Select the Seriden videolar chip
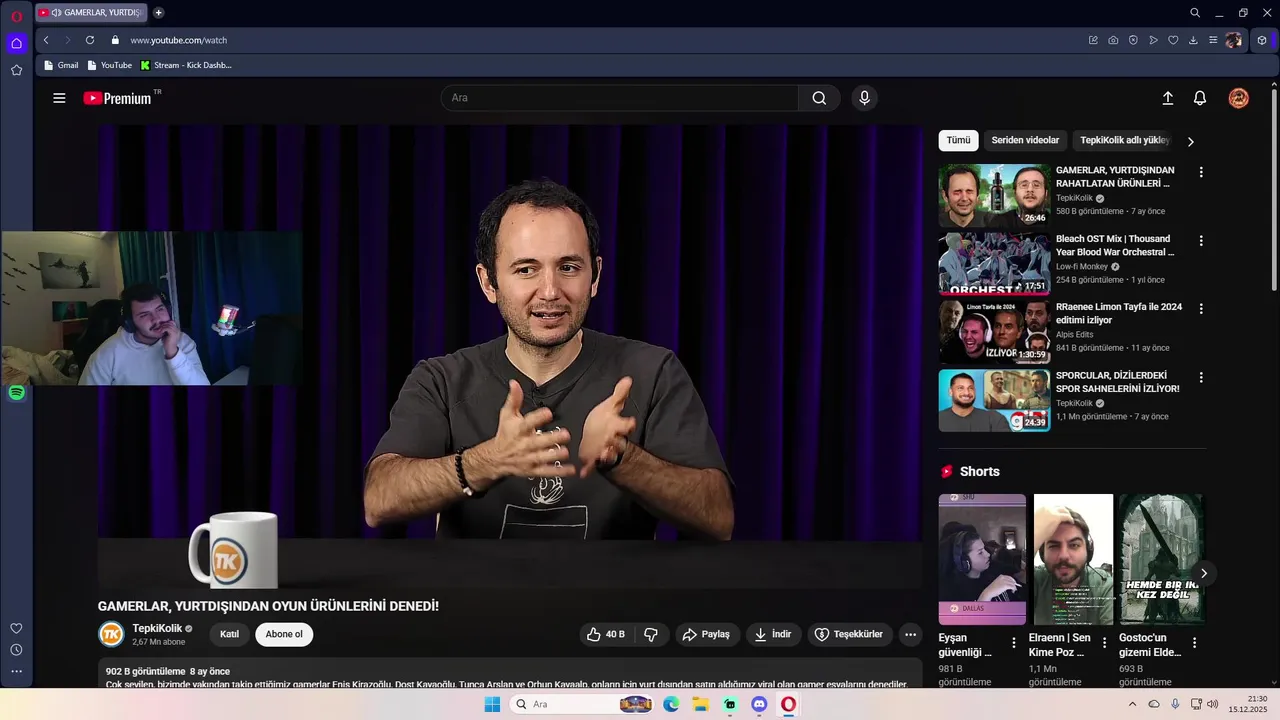 click(1025, 140)
